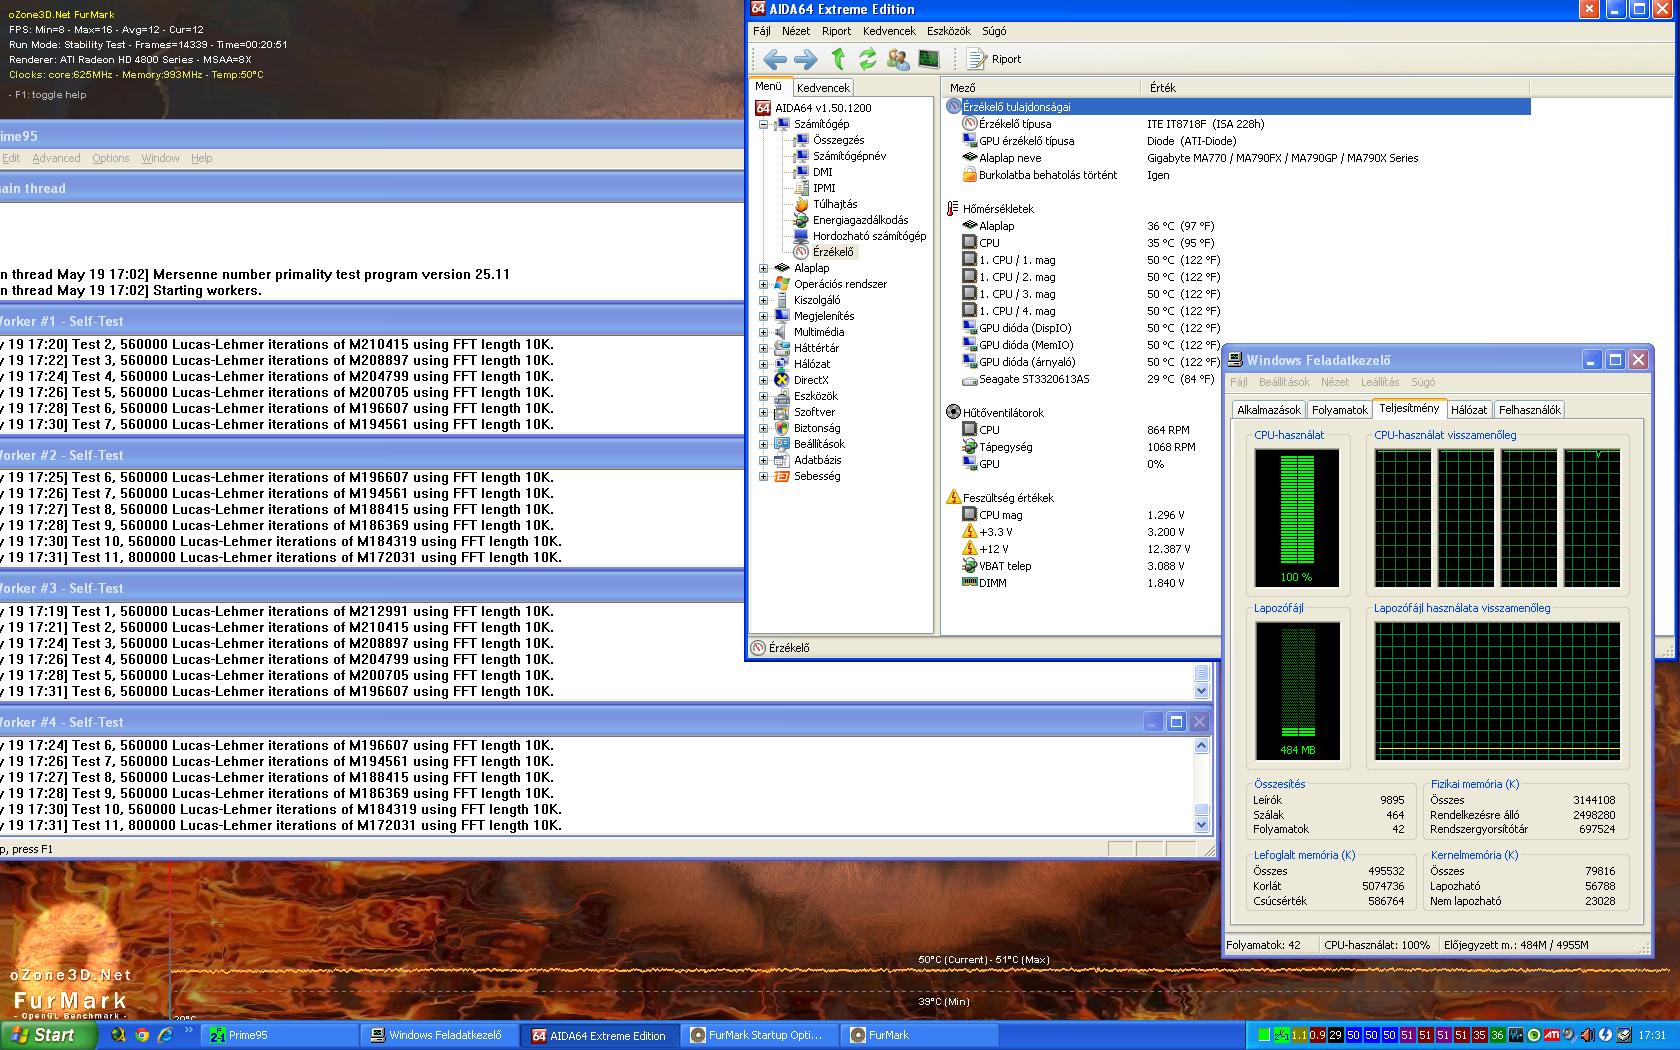Refresh the AIDA64 sensor page

(x=867, y=59)
